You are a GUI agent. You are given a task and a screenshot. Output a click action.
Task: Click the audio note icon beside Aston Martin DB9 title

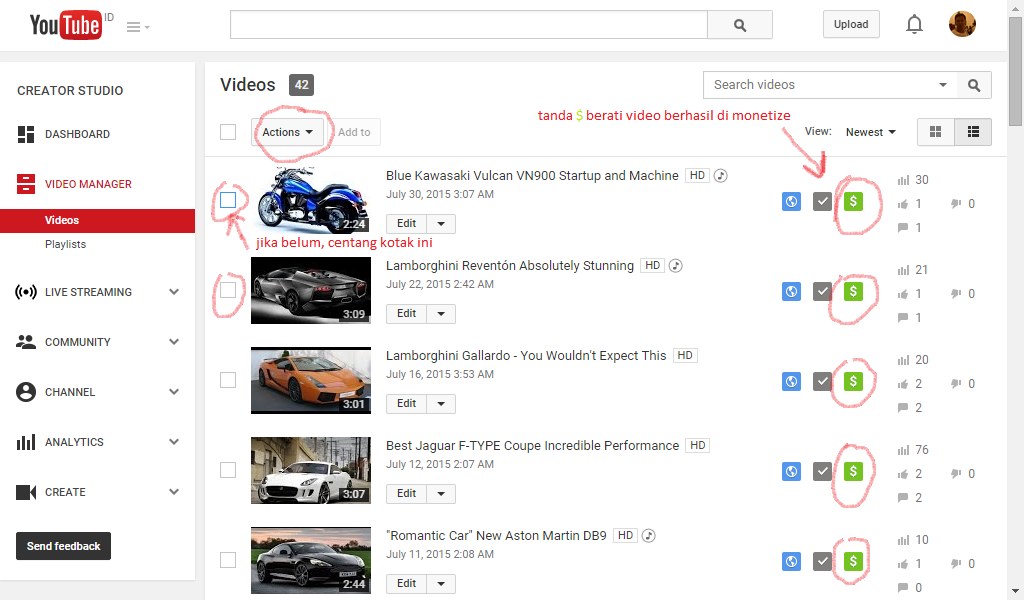point(648,536)
